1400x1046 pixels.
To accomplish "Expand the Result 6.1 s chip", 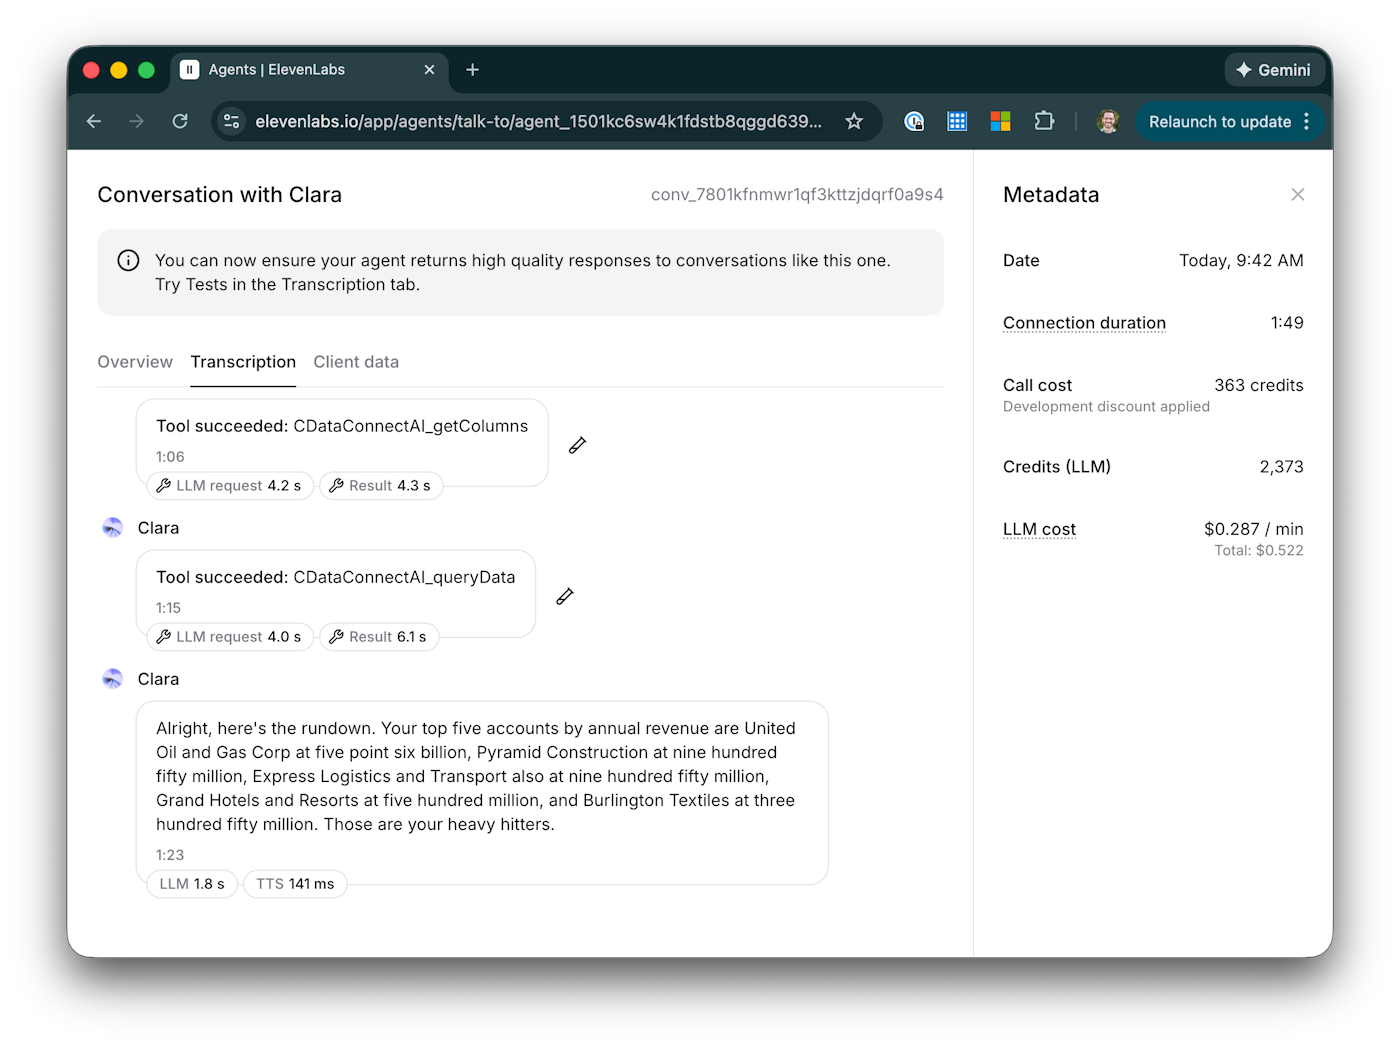I will tap(379, 637).
